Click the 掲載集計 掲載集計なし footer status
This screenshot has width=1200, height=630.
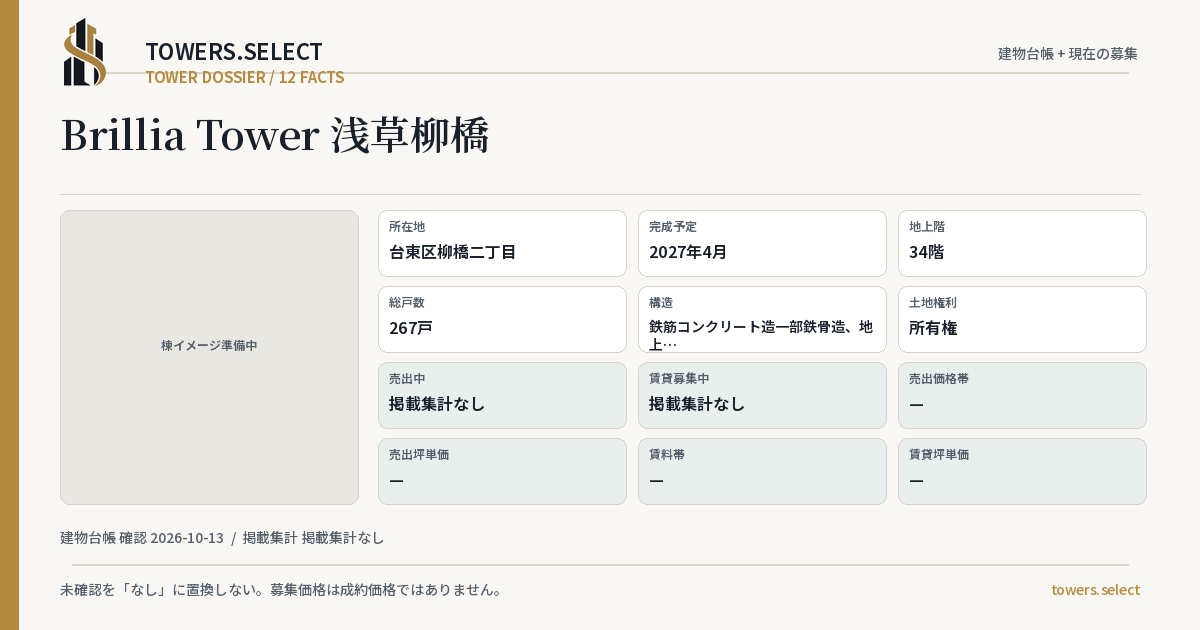314,538
